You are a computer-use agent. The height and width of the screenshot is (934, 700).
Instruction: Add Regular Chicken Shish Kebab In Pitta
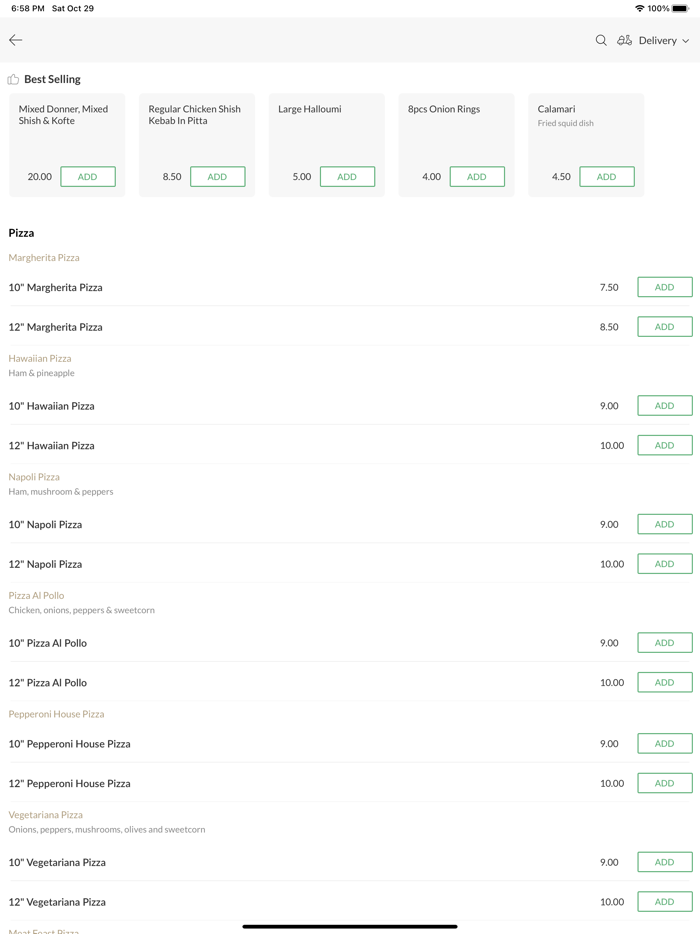217,177
